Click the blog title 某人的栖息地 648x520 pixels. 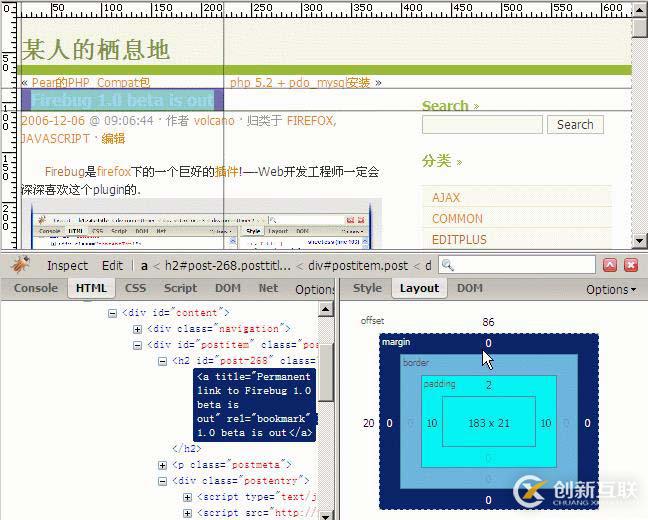(x=96, y=50)
